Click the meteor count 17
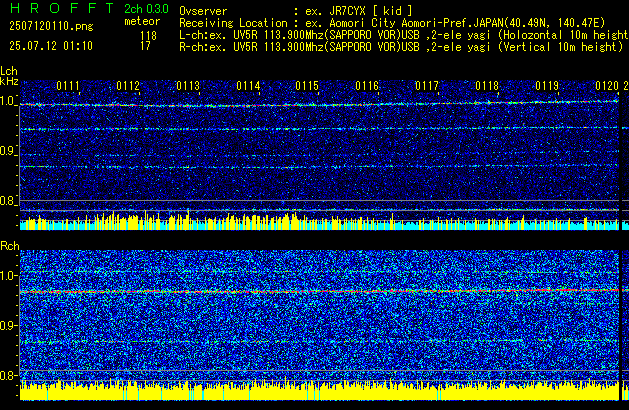 pyautogui.click(x=145, y=46)
